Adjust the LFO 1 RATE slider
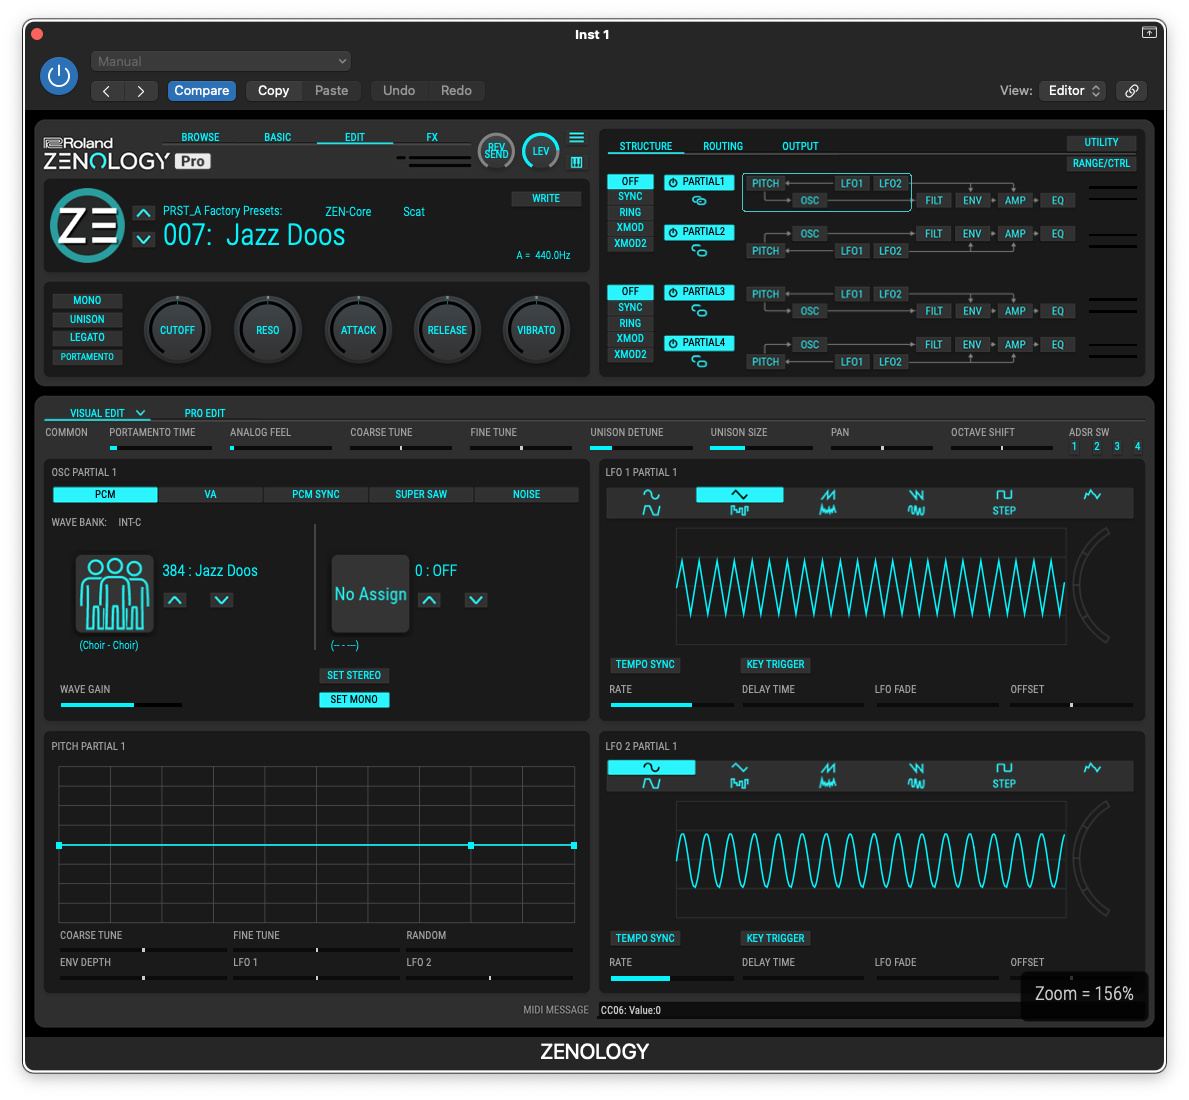The image size is (1189, 1100). [672, 706]
